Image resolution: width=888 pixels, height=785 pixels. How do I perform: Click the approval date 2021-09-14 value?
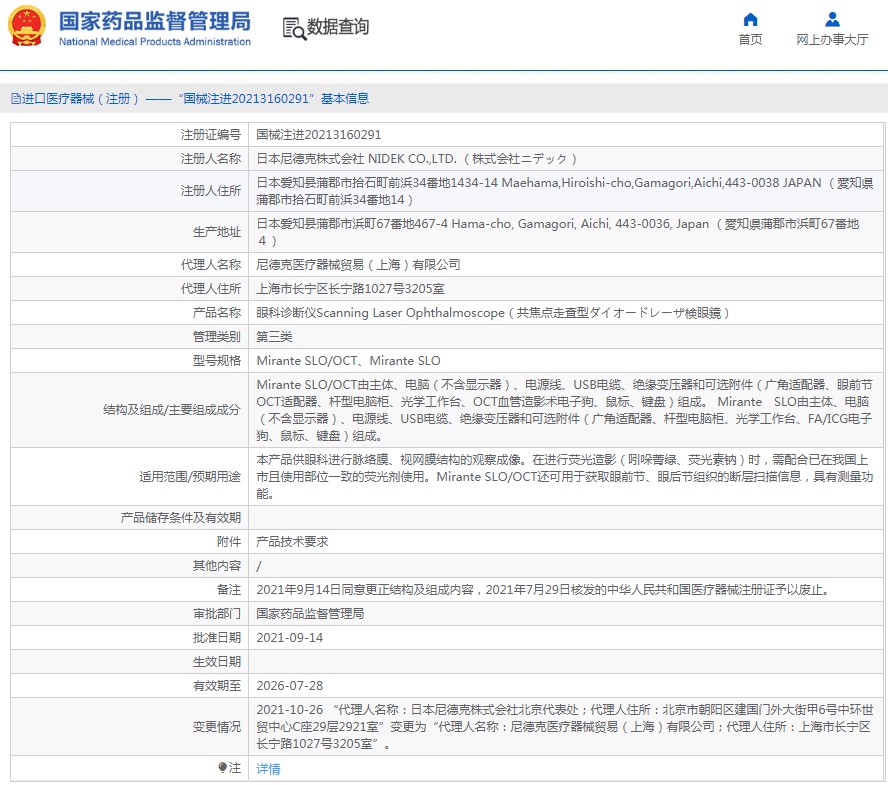tap(288, 637)
